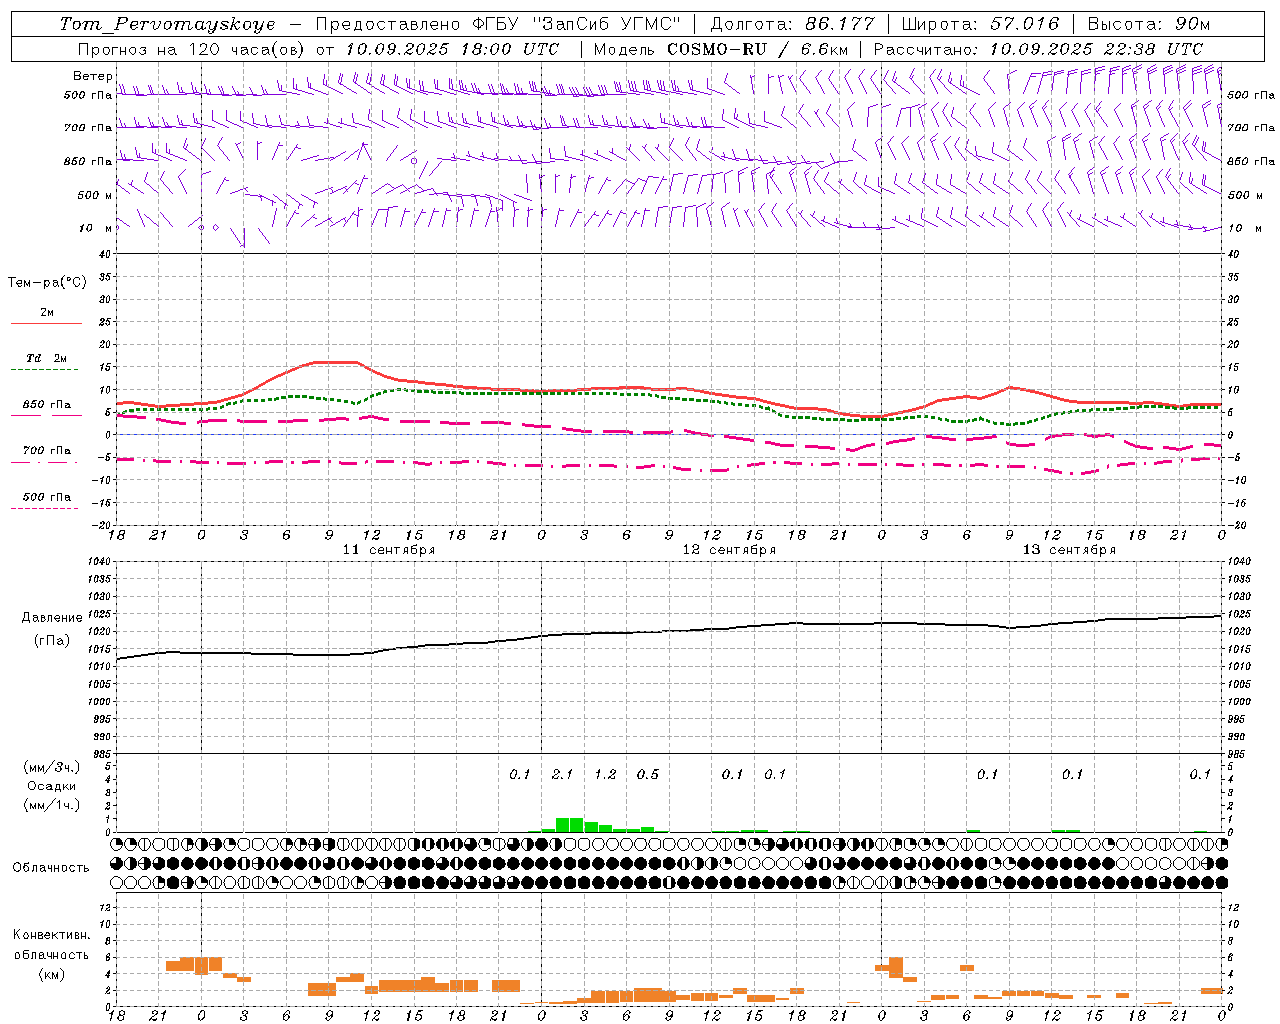Click the "(мм/1ч.)" precipitation unit label

(x=52, y=805)
